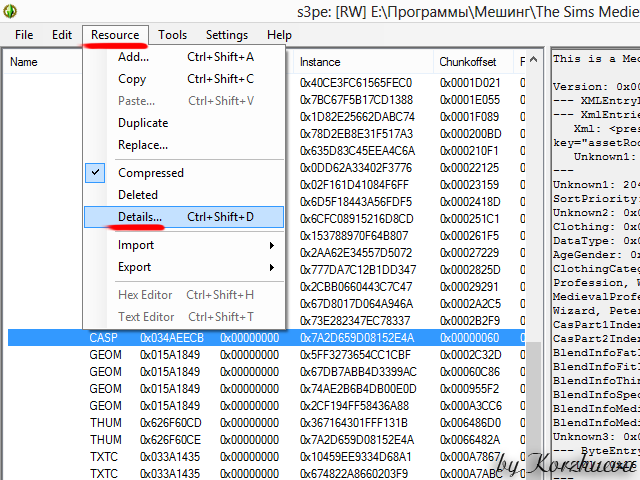Choose Replace... menu entry
Screen dimensions: 640x480
pos(143,145)
